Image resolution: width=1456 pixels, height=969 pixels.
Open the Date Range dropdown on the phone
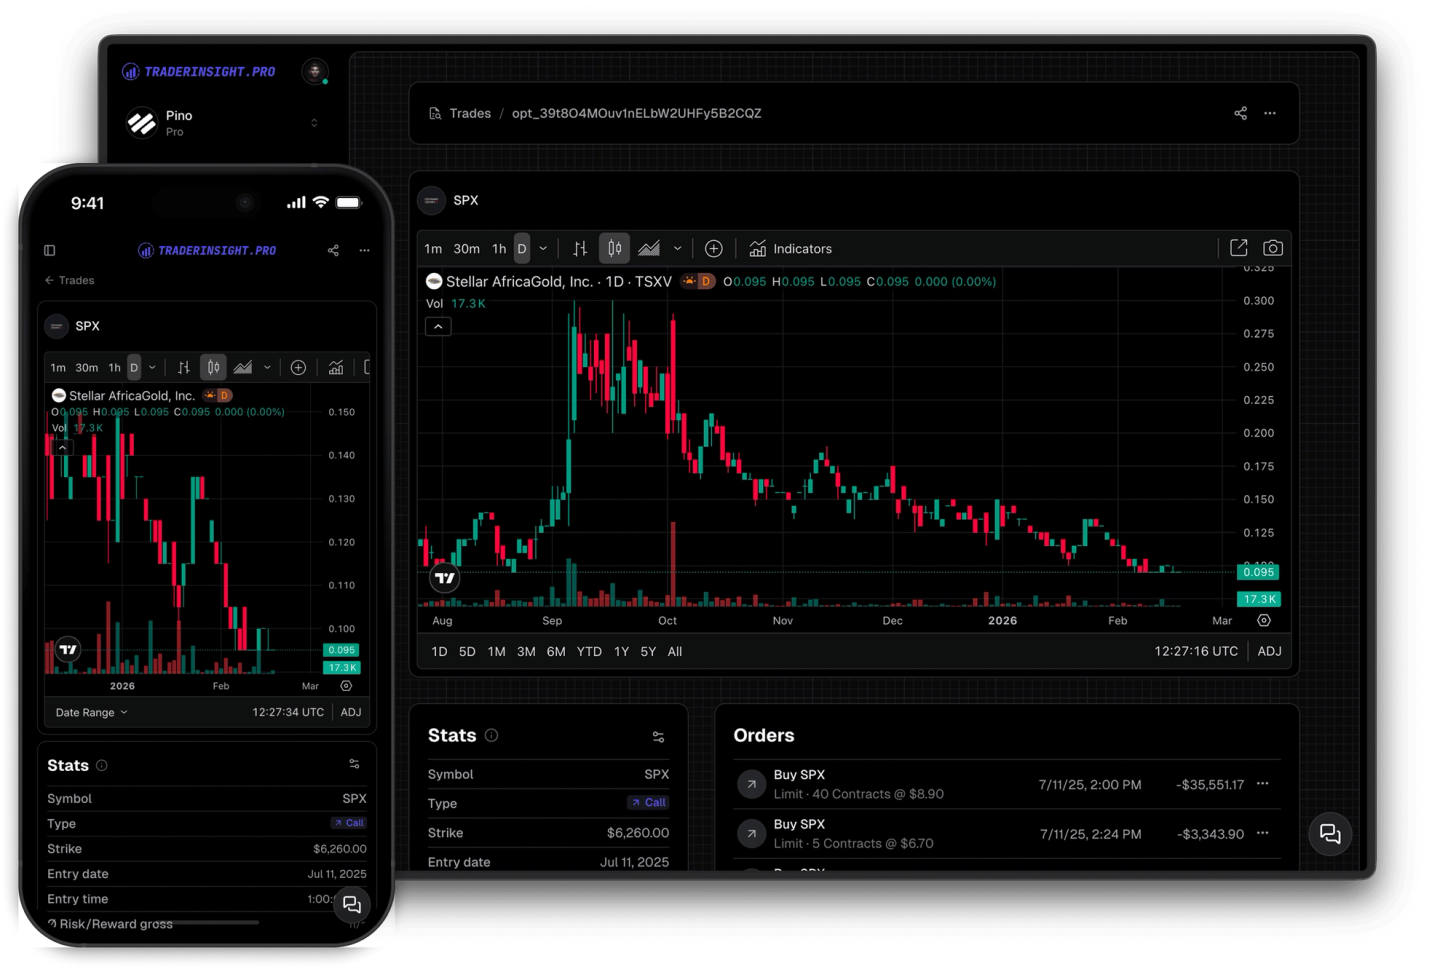(90, 712)
